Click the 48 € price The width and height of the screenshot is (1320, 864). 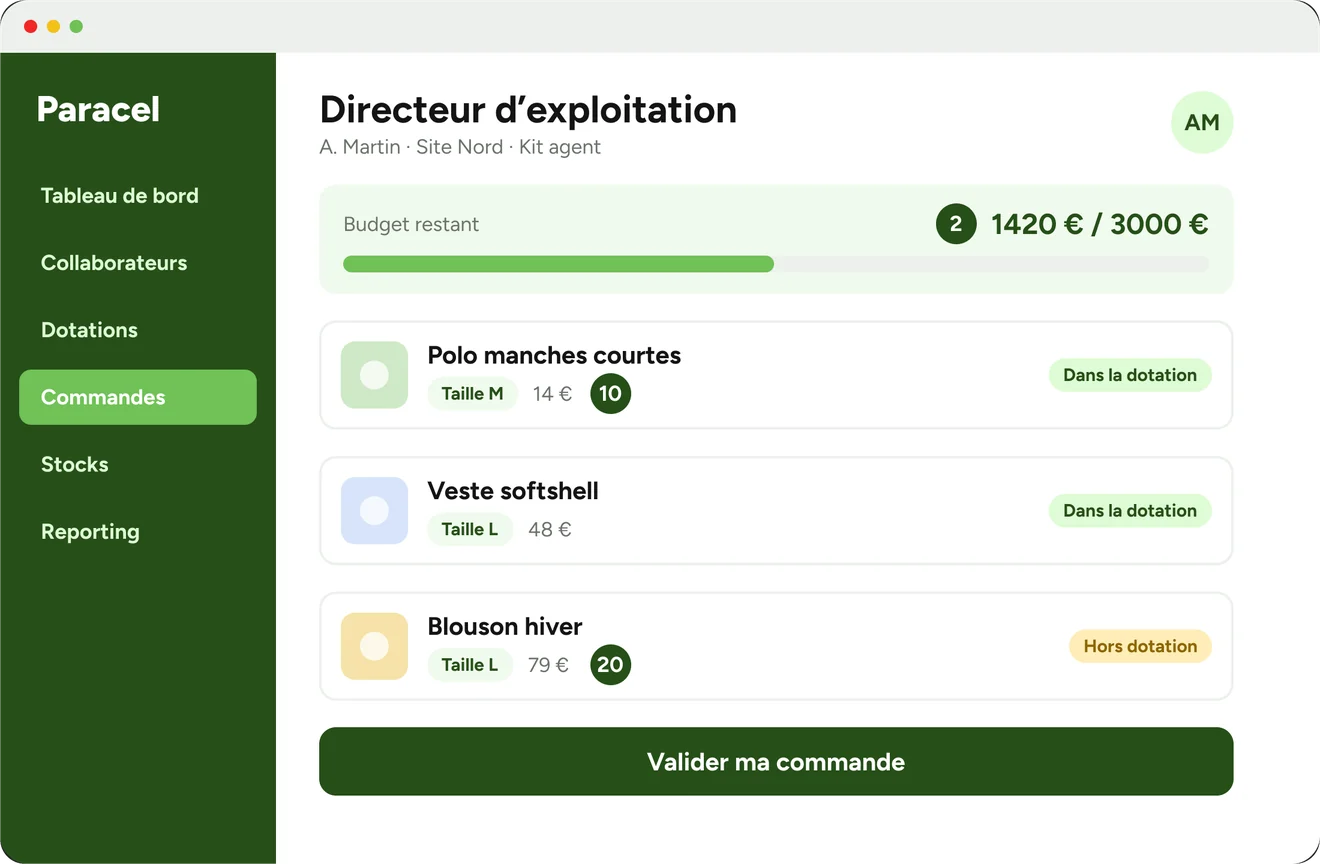550,529
